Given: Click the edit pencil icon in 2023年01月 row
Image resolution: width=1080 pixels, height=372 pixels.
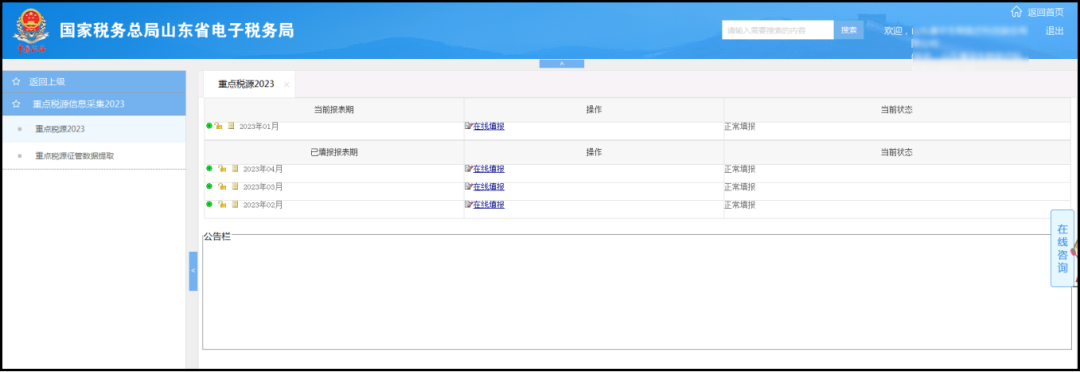Looking at the screenshot, I should click(469, 126).
